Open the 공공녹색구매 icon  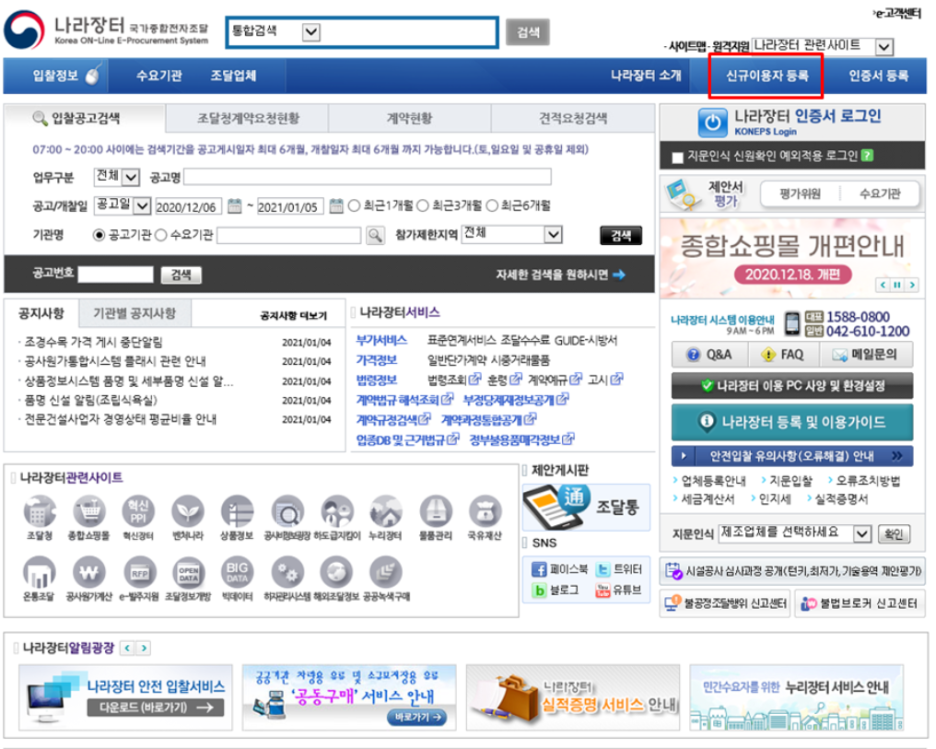[386, 572]
